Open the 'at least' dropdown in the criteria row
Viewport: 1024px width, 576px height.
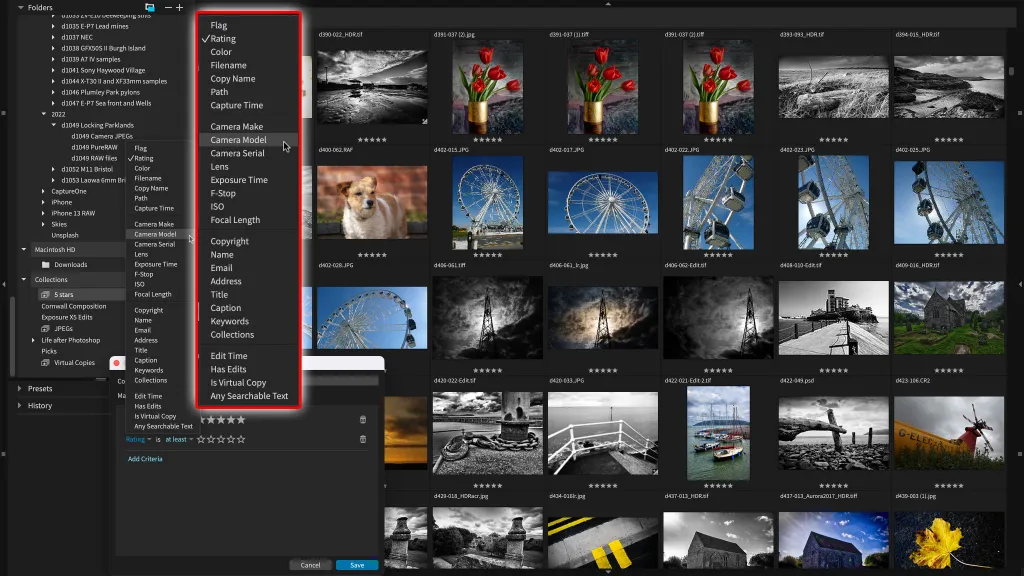(x=178, y=439)
